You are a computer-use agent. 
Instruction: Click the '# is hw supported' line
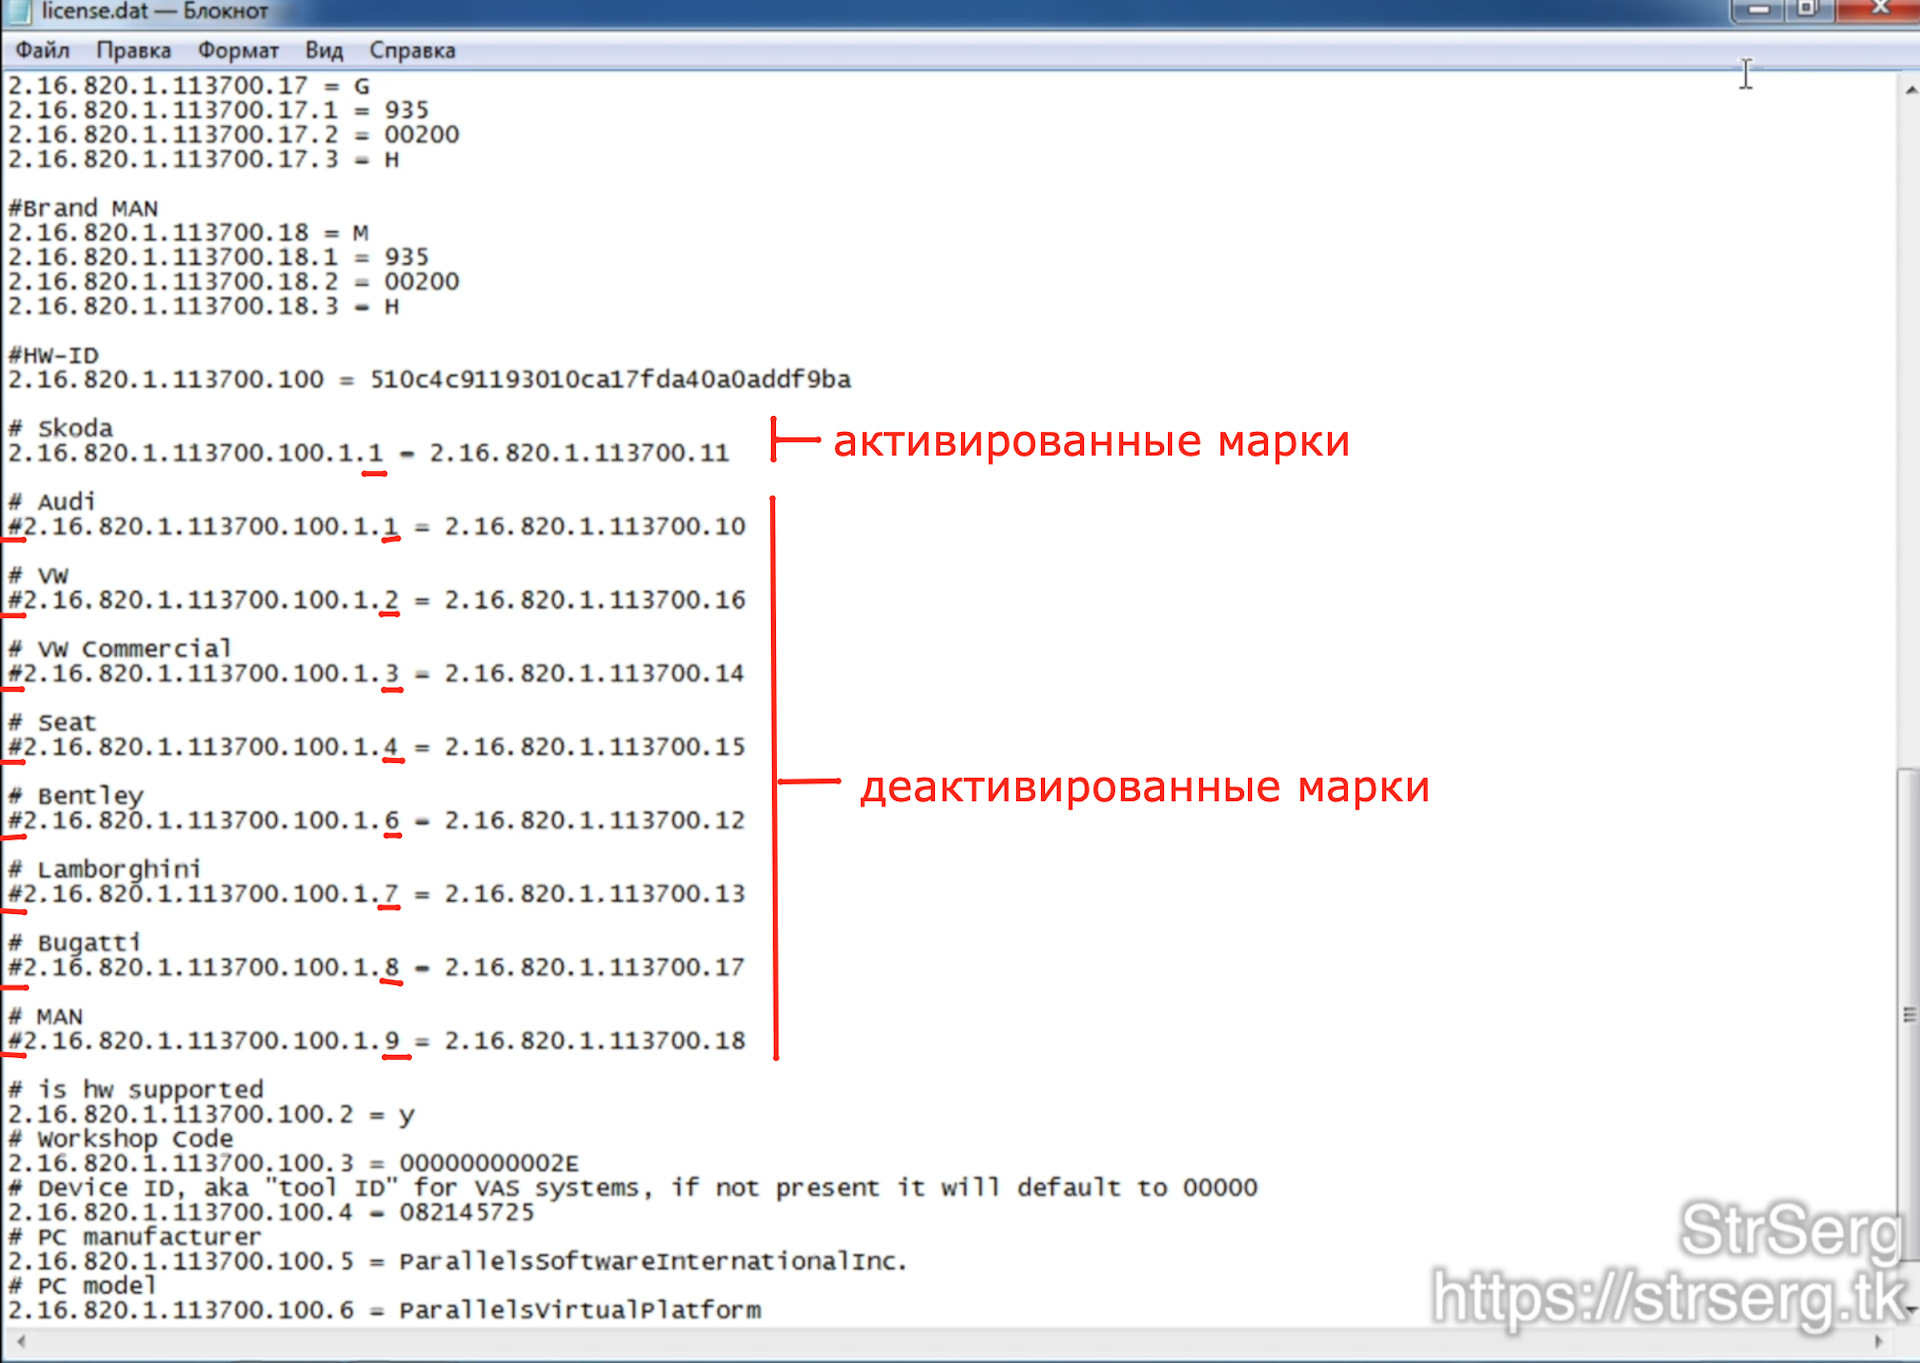[136, 1090]
